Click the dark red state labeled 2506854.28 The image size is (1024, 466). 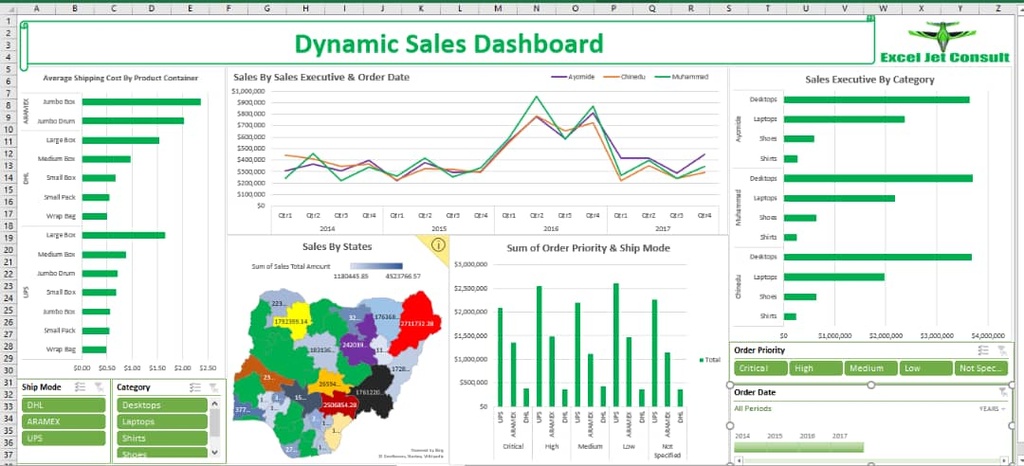338,405
